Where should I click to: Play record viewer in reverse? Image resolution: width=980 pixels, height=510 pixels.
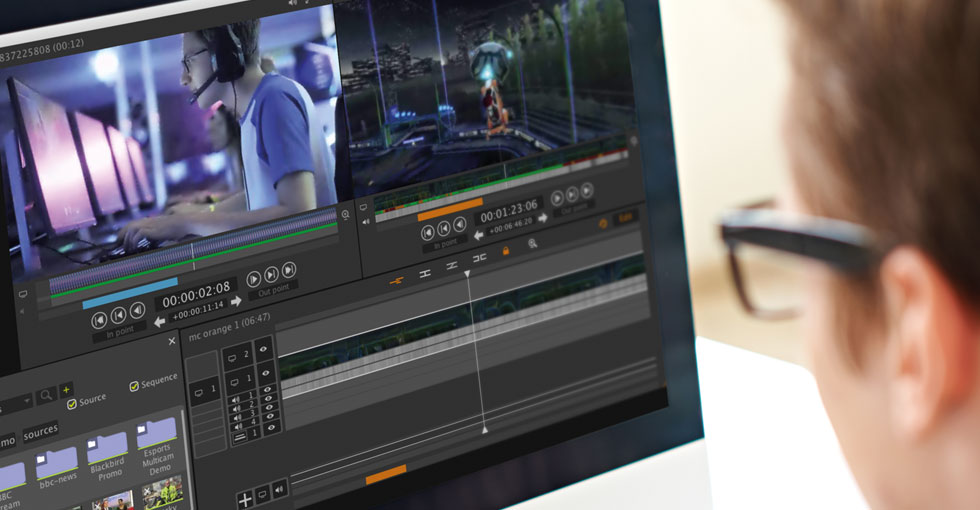tap(459, 224)
